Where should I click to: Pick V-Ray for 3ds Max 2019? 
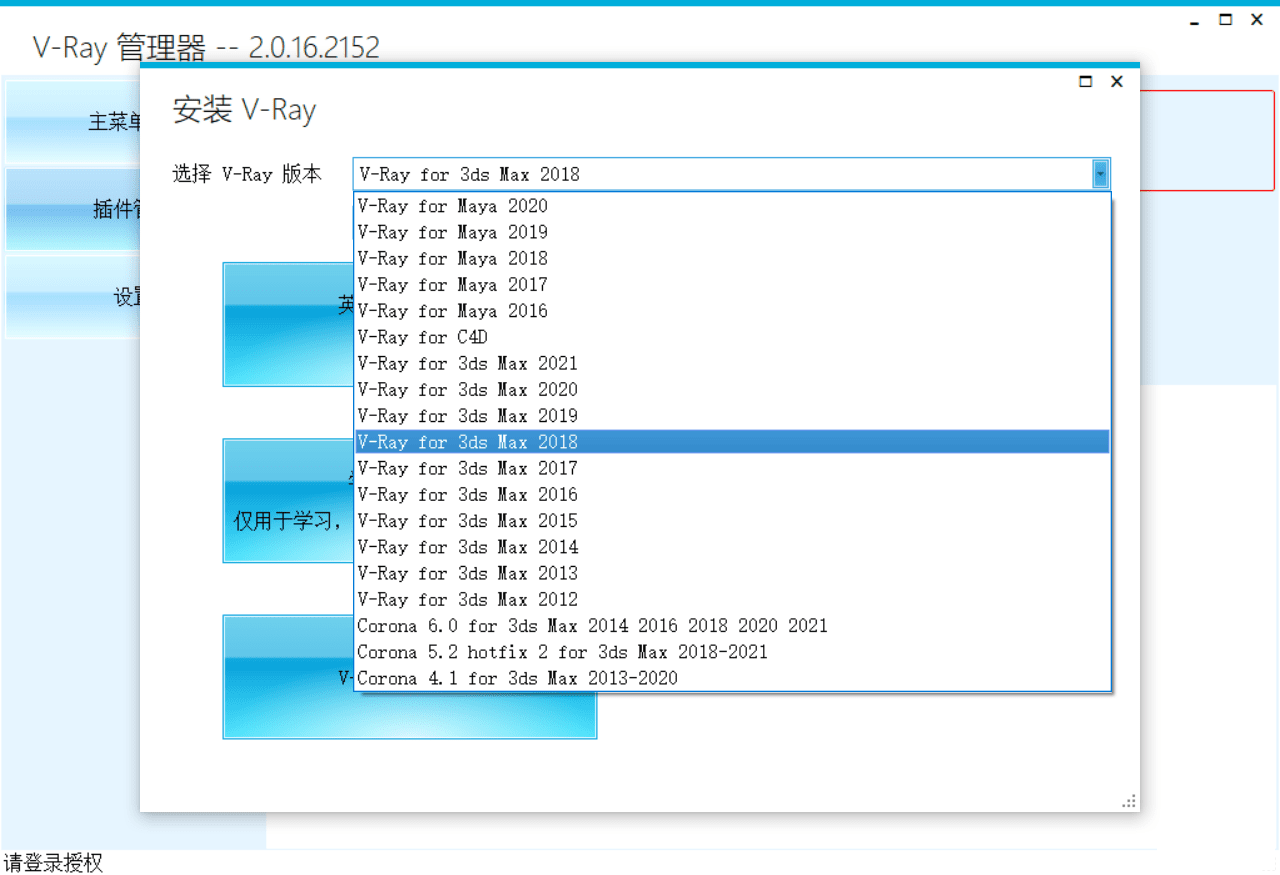(x=732, y=416)
